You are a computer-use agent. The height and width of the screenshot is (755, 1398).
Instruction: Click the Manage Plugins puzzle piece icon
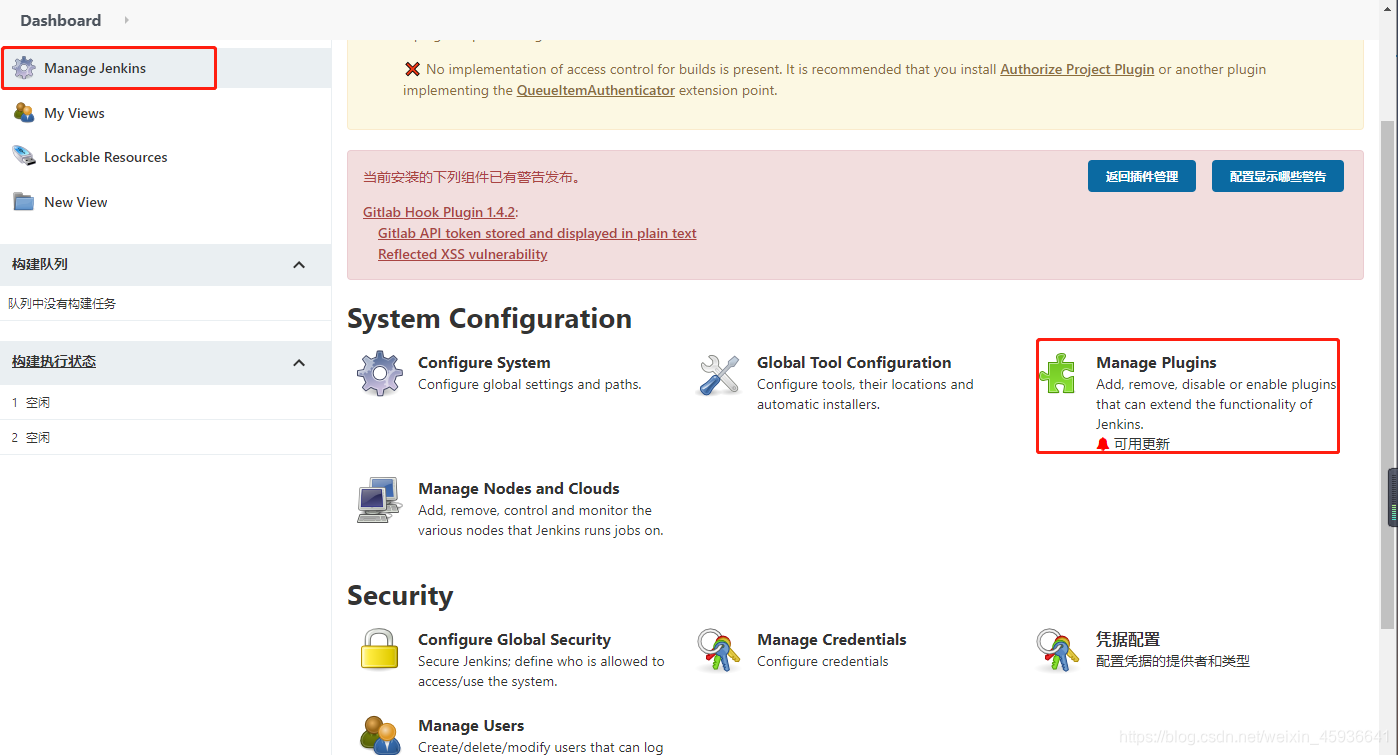click(x=1058, y=374)
